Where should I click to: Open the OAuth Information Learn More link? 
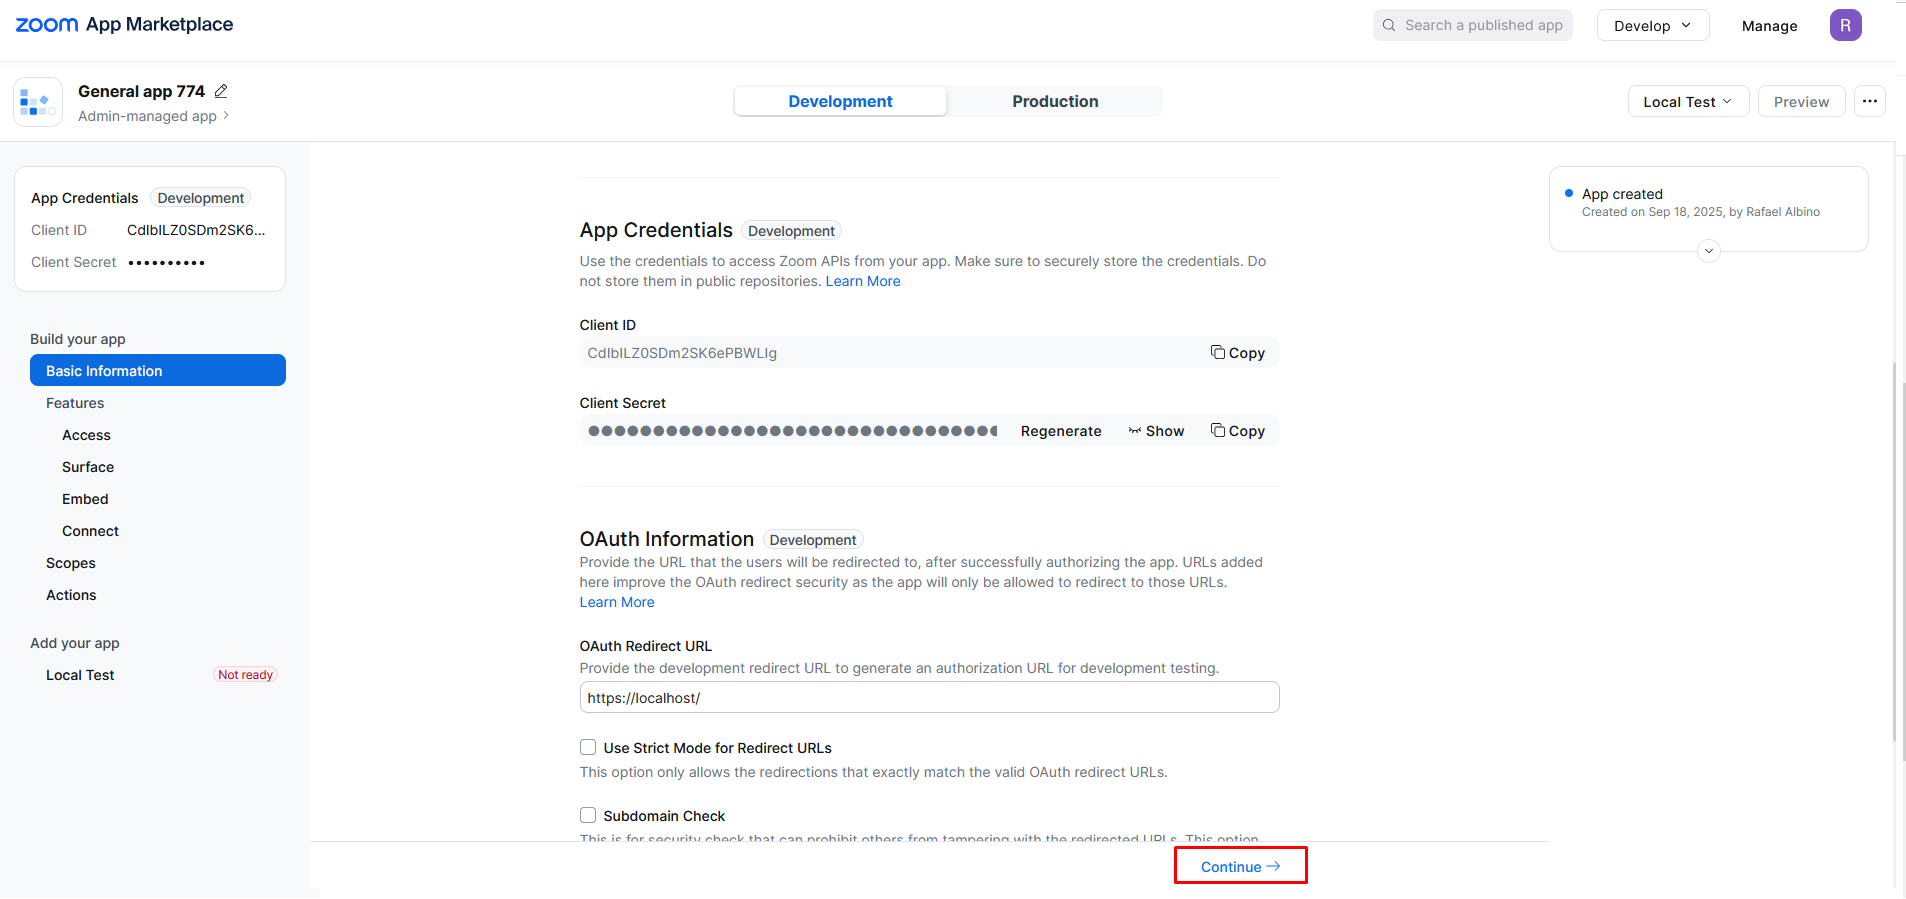click(x=617, y=602)
